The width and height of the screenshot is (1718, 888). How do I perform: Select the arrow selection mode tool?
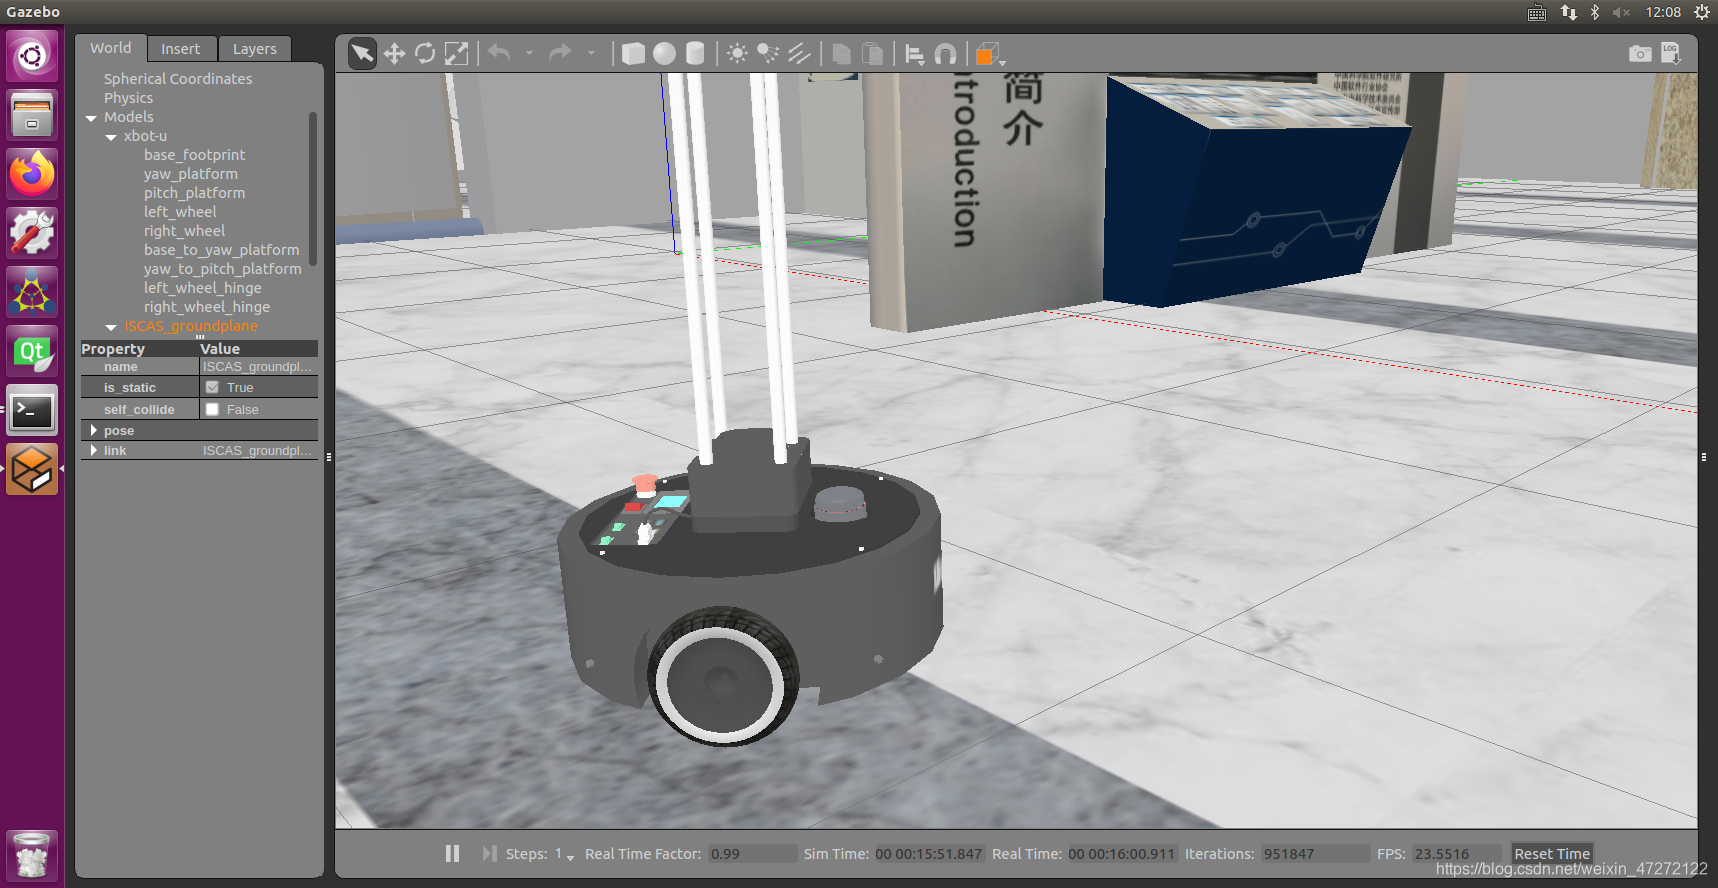coord(362,53)
